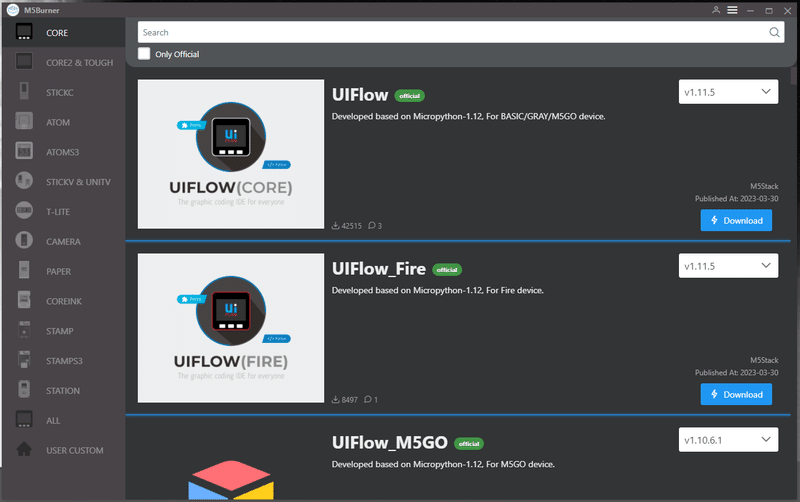Open the CAMERA category icon
Image resolution: width=800 pixels, height=502 pixels.
[x=24, y=240]
